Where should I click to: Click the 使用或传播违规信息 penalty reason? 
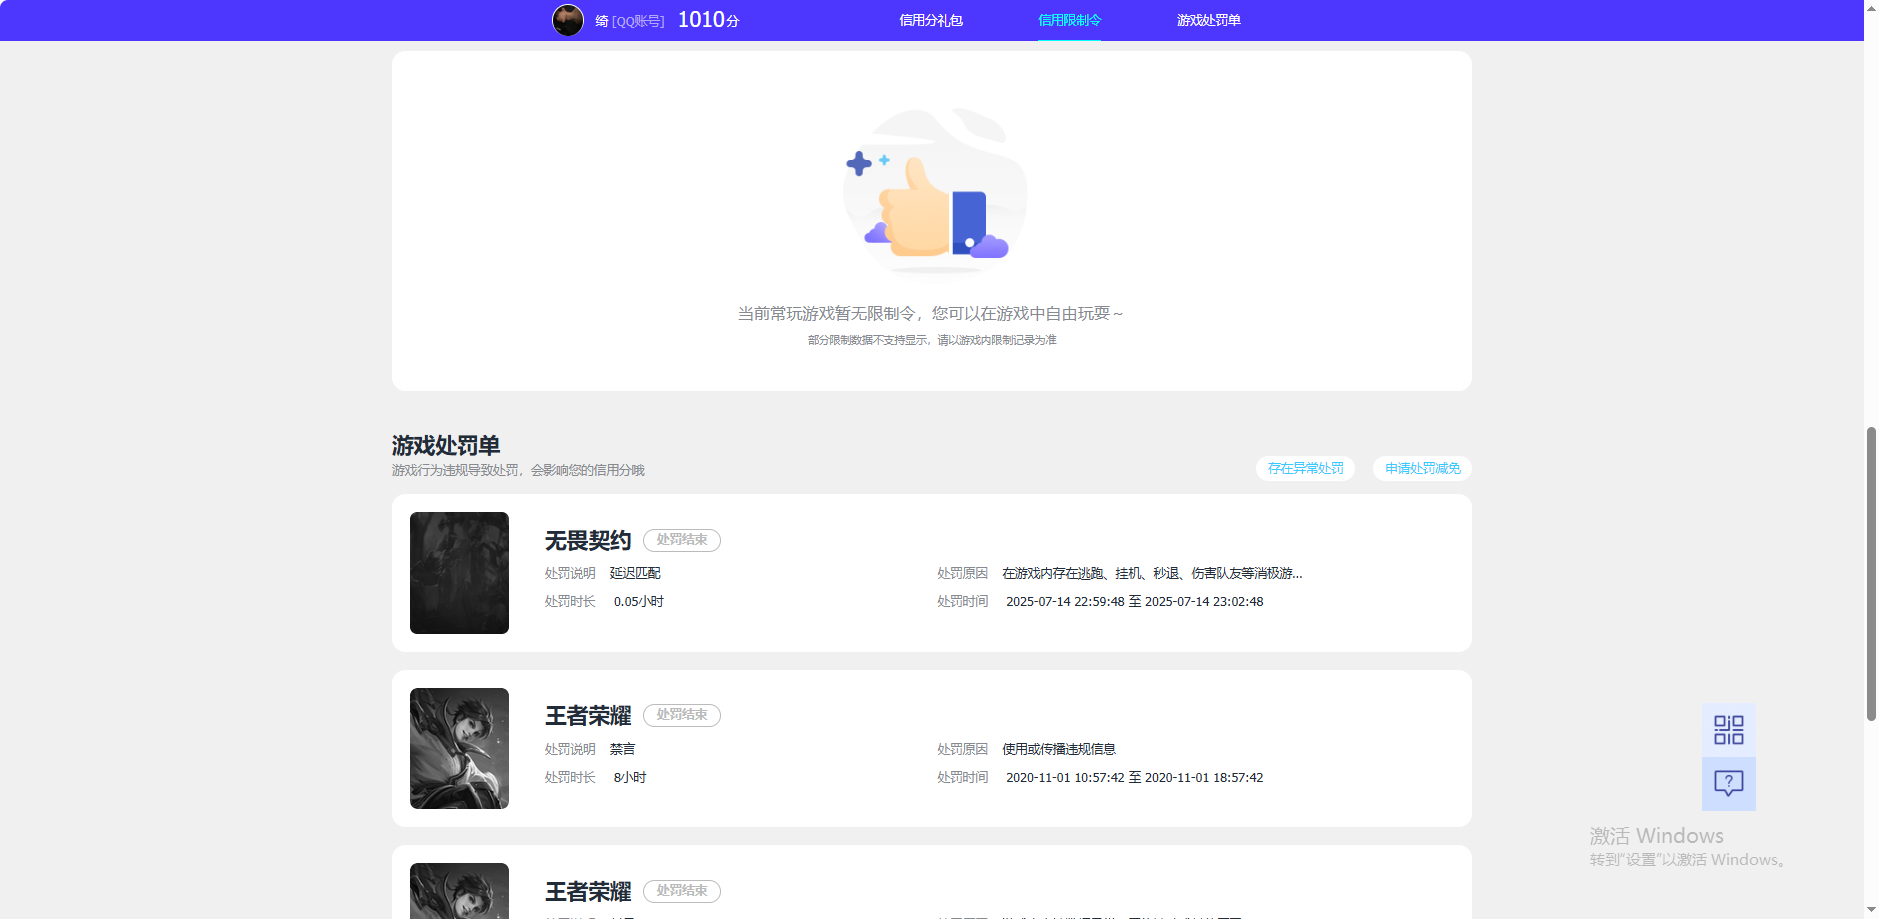tap(1059, 749)
